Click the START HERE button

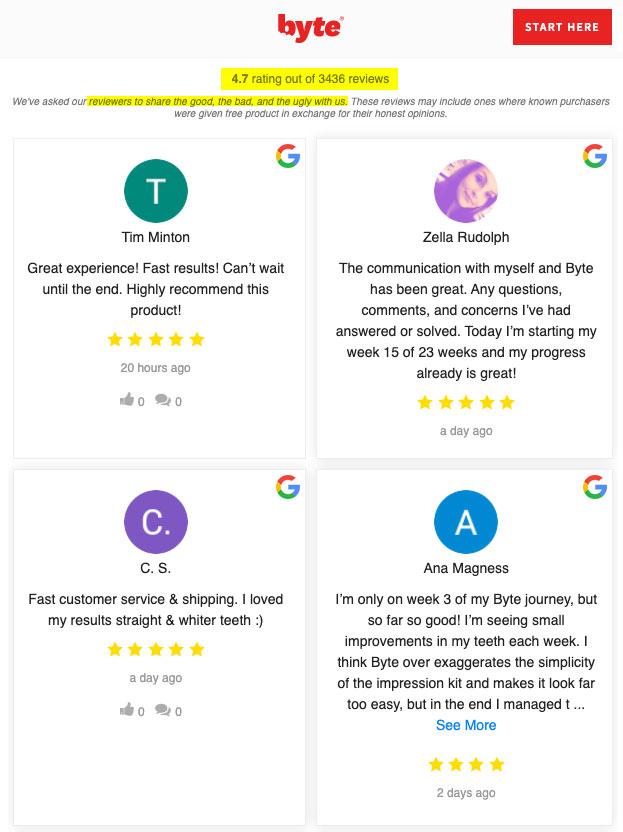562,27
